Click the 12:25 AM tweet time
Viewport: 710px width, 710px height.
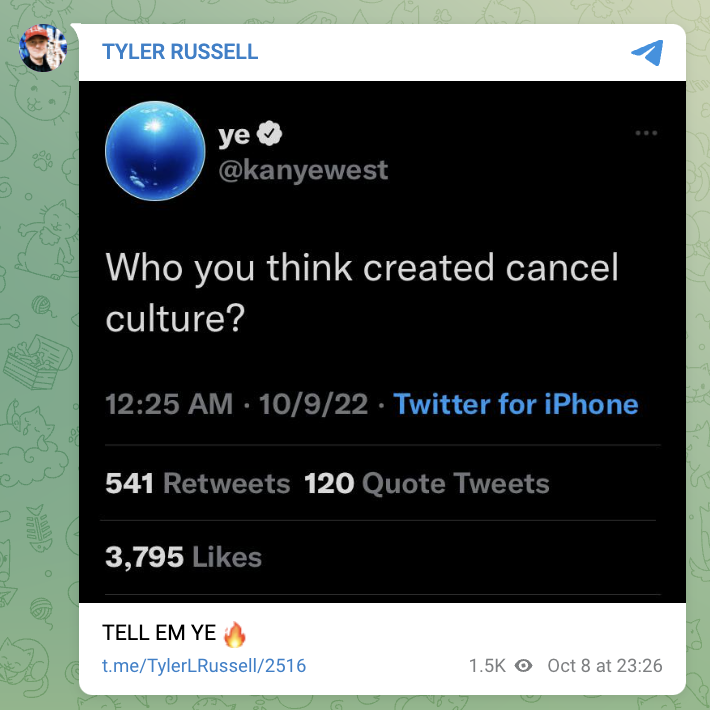point(168,404)
